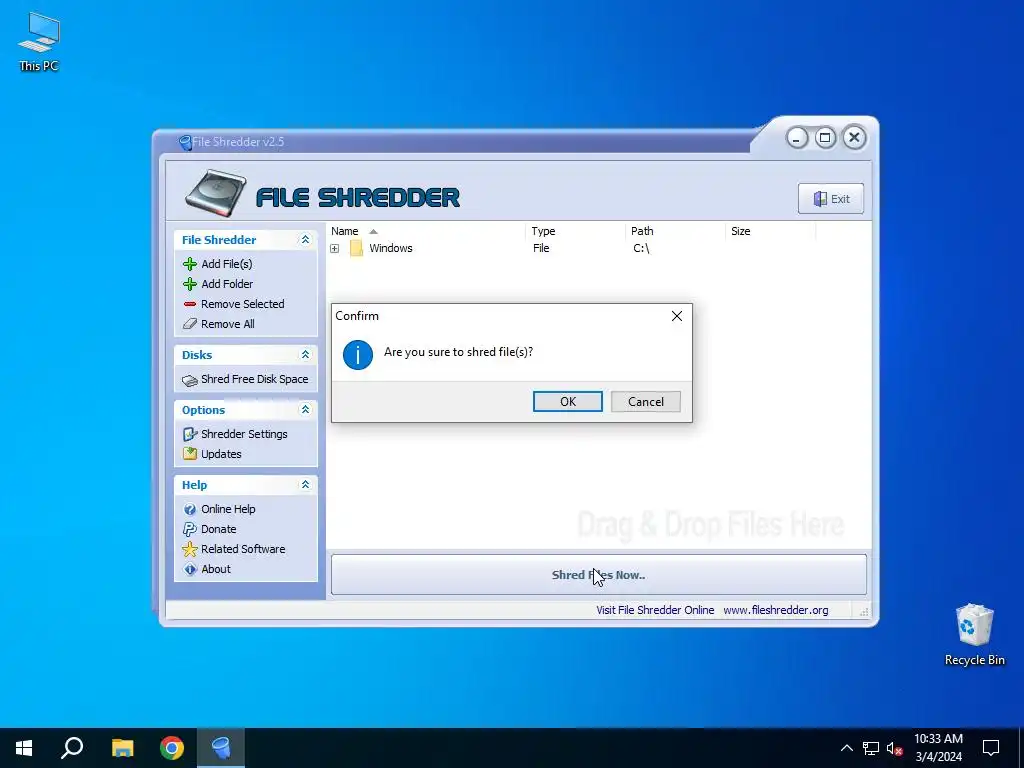
Task: Show hidden system tray icons
Action: point(846,748)
